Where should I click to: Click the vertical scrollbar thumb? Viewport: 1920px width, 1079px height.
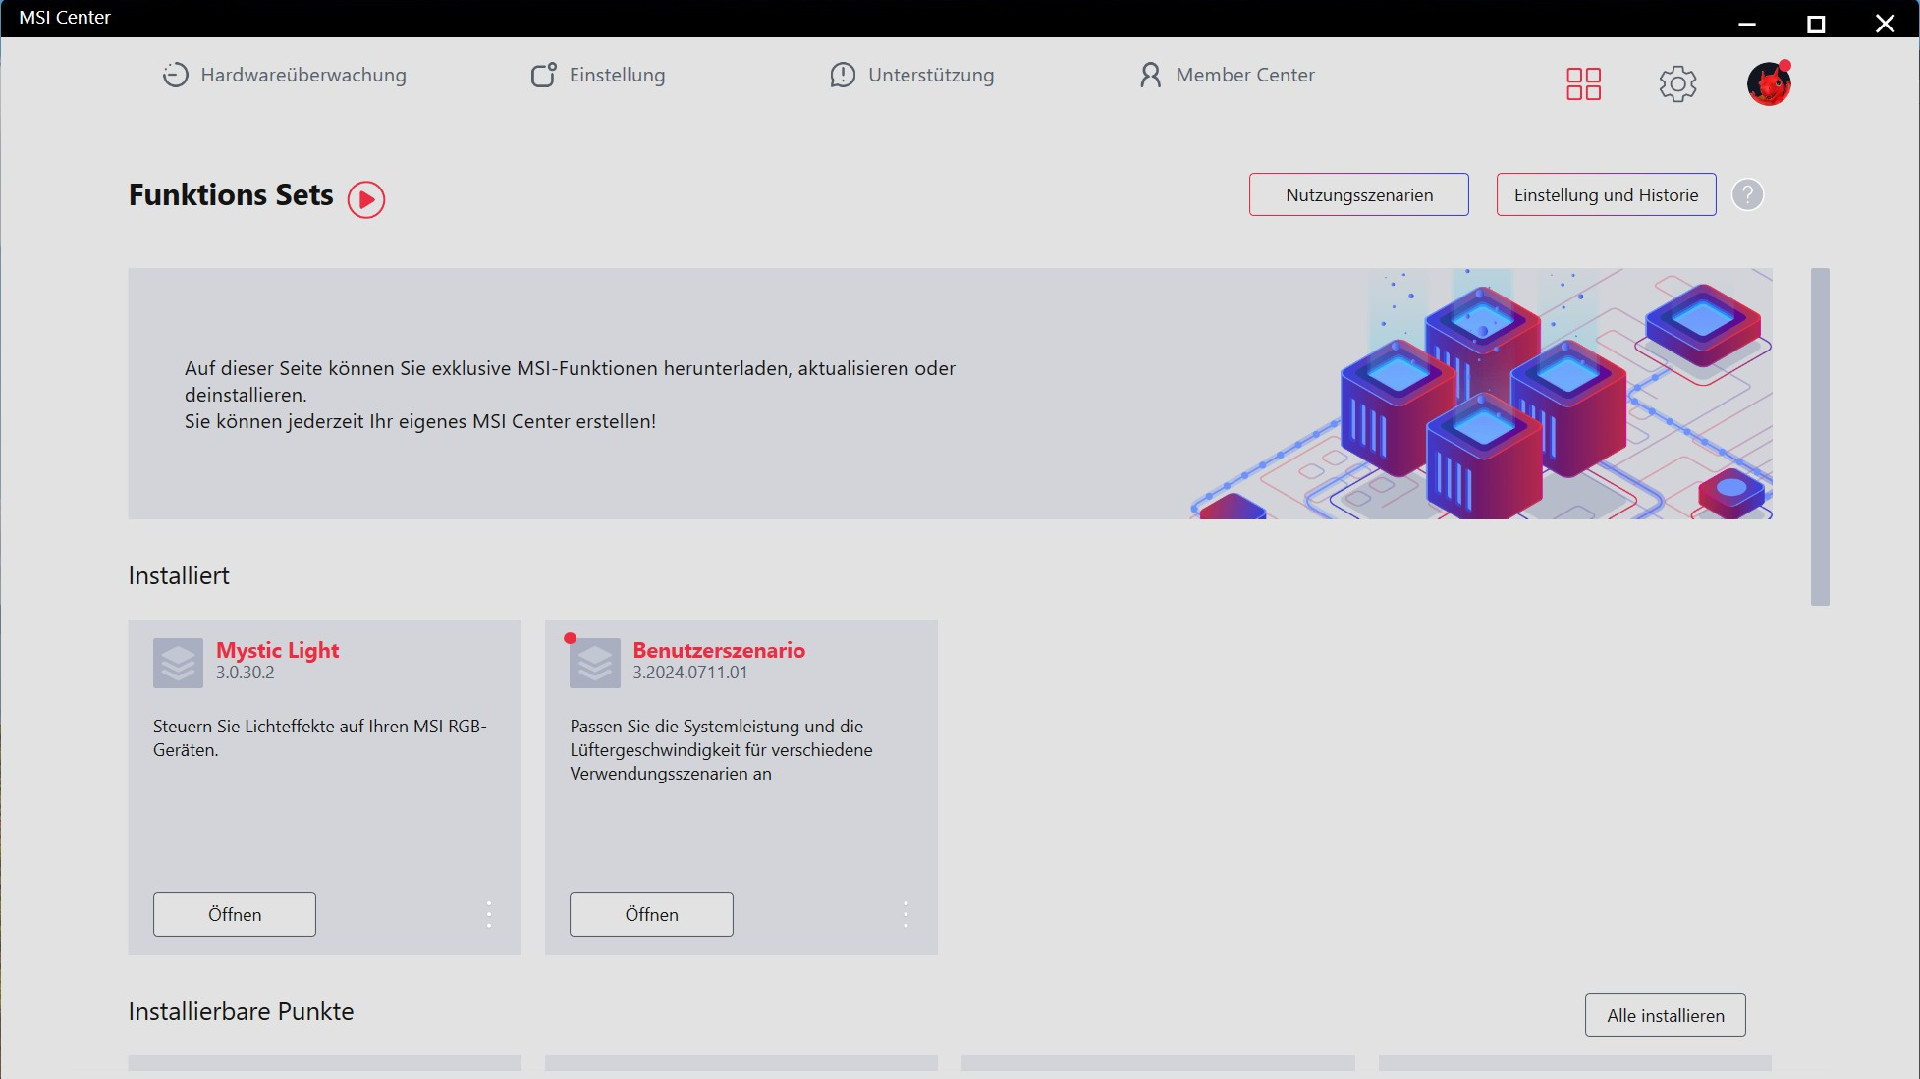tap(1820, 436)
